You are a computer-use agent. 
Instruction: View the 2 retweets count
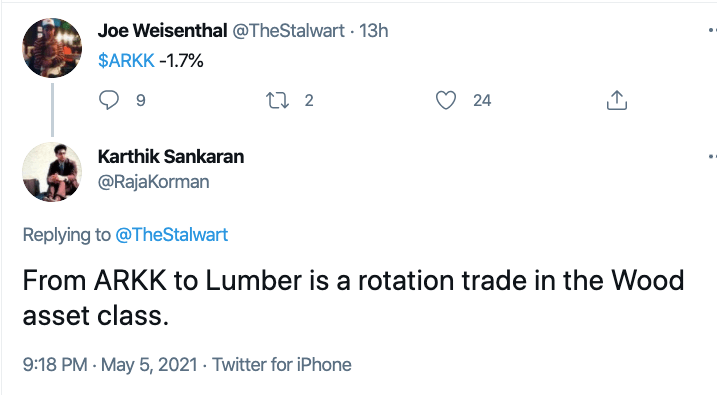coord(309,101)
